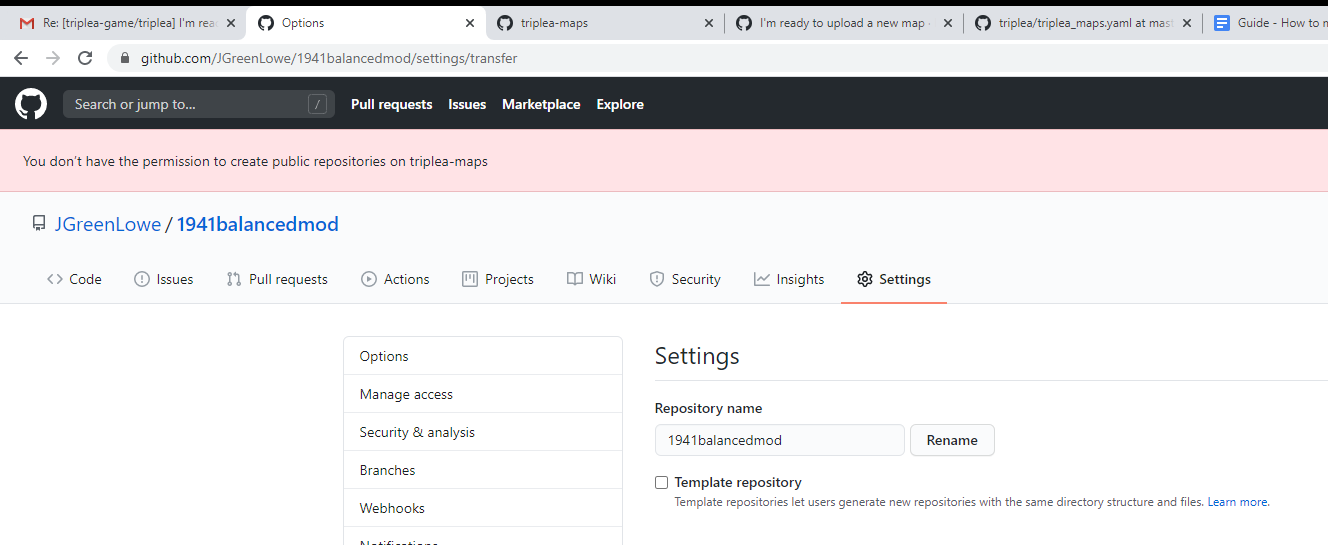Select Manage access in settings sidebar
This screenshot has height=545, width=1328.
[x=483, y=394]
